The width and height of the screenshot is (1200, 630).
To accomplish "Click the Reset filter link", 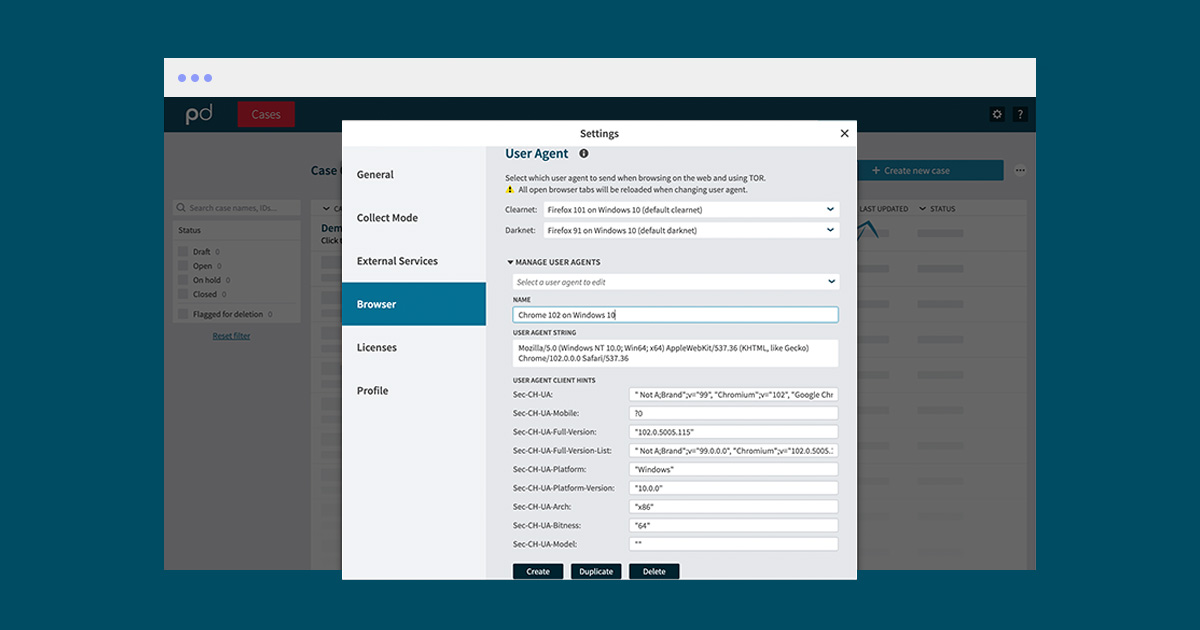I will point(231,336).
